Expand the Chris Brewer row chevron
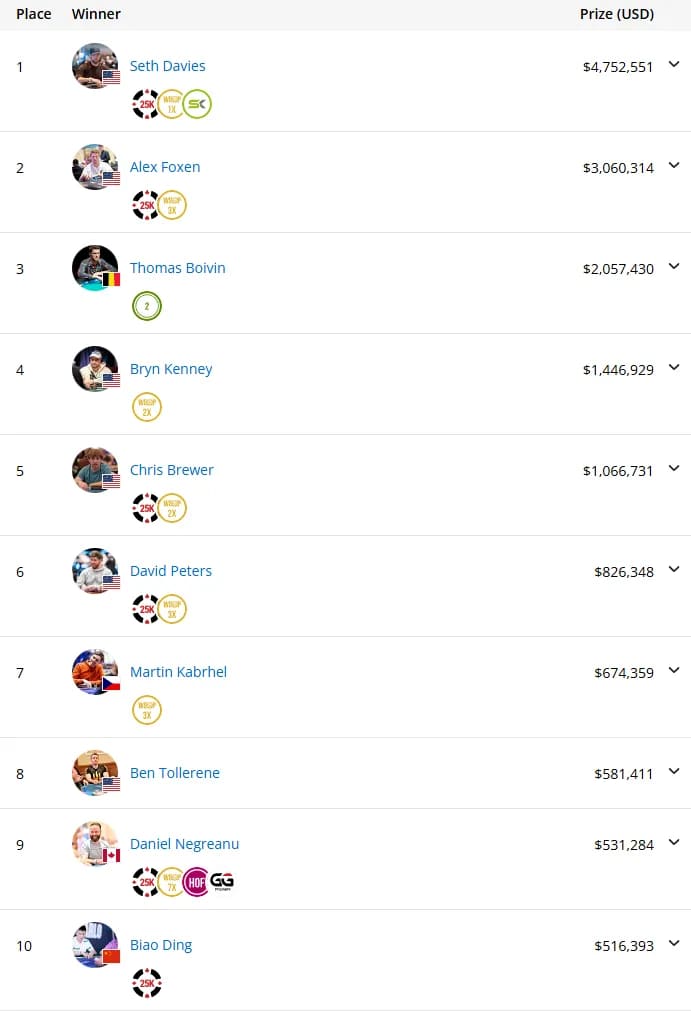691x1011 pixels. point(674,468)
